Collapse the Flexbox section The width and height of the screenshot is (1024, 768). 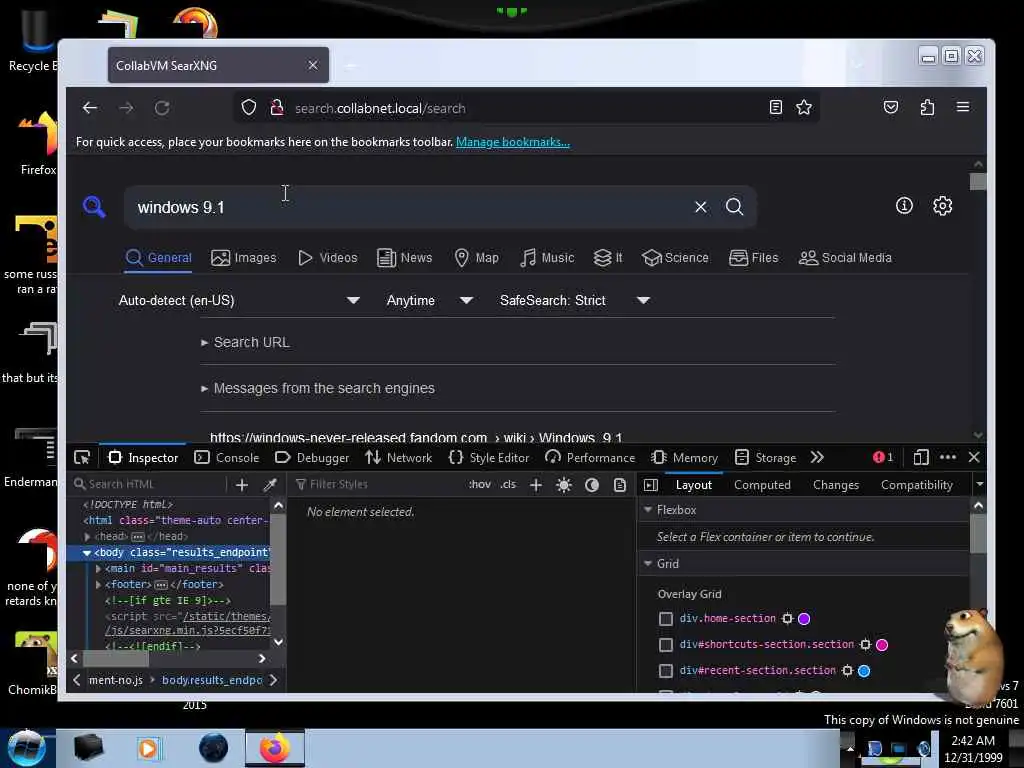[x=648, y=509]
